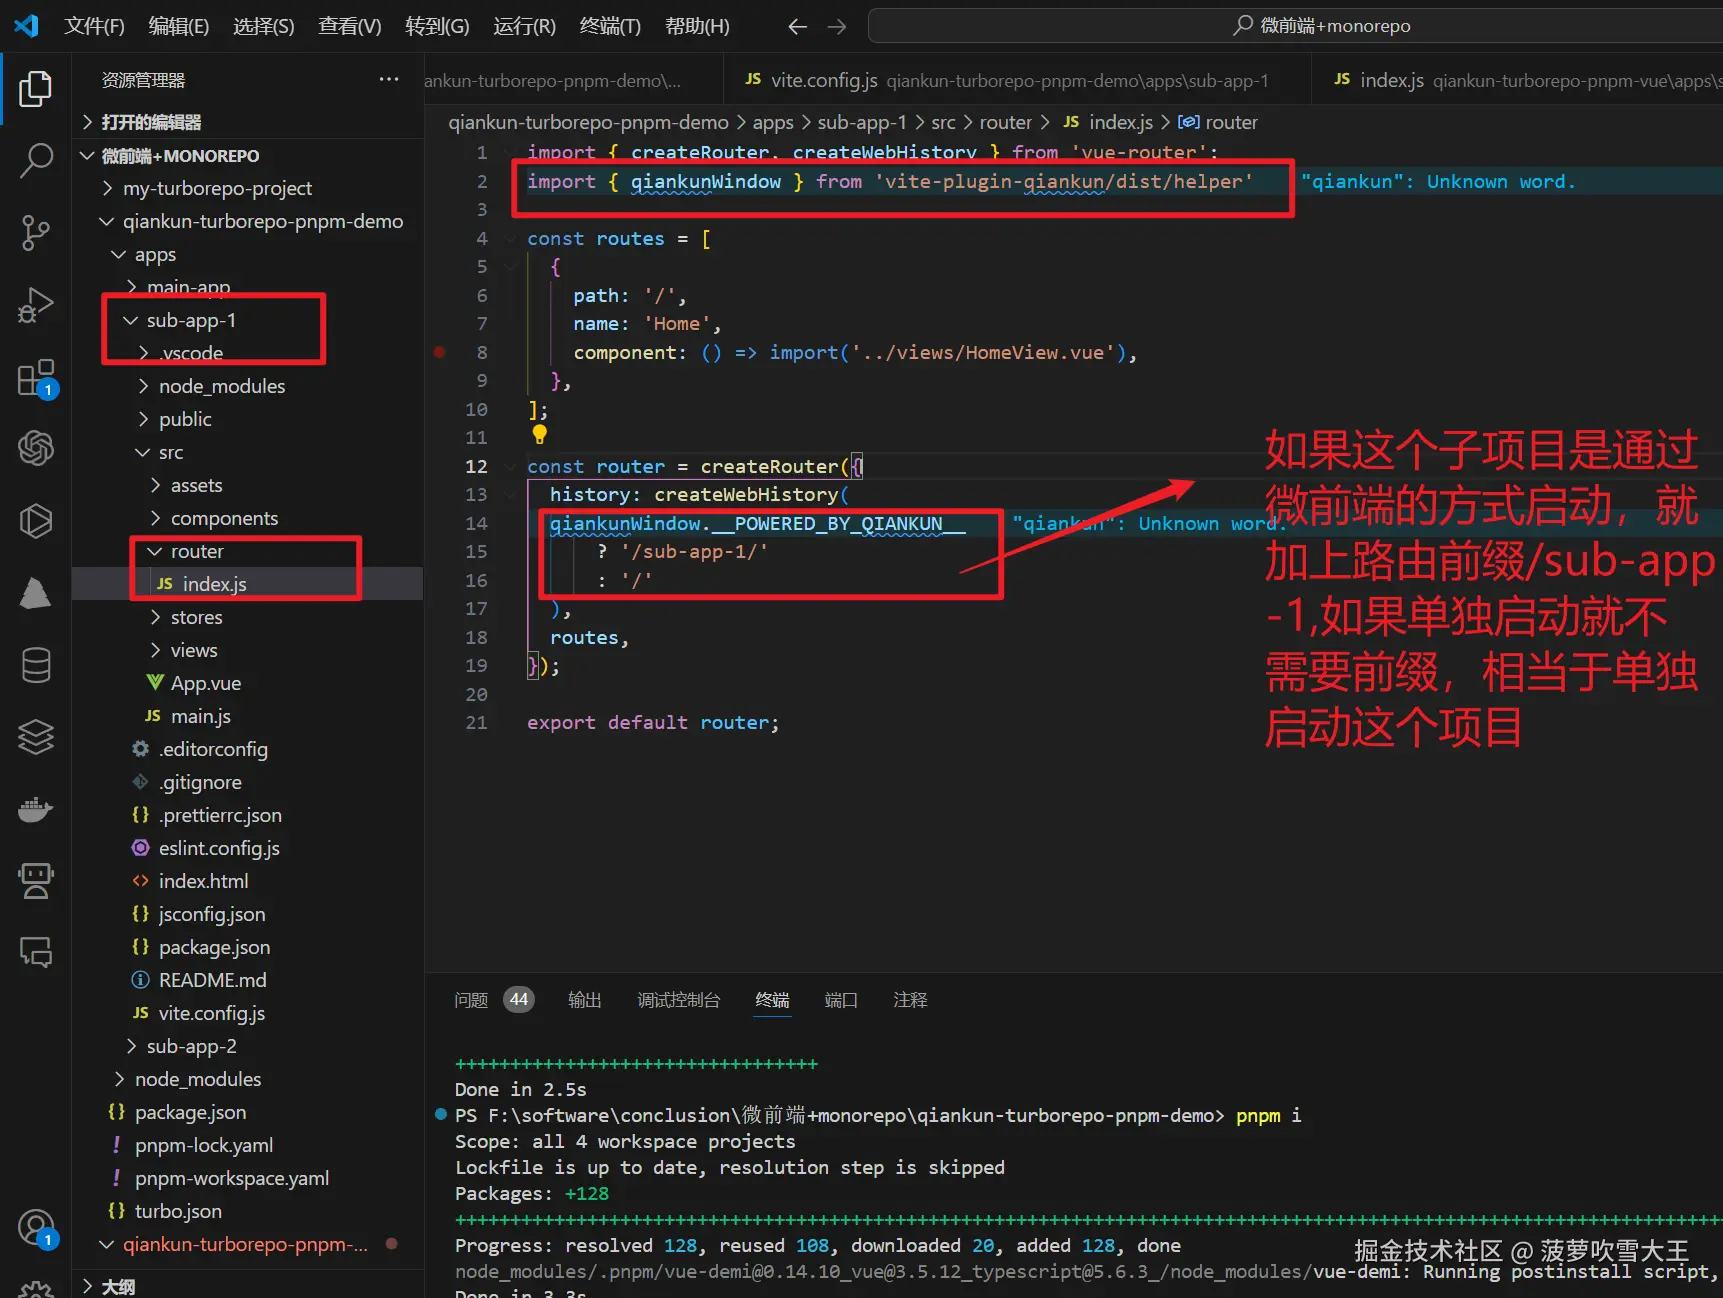Open the 查看(V) menu
The height and width of the screenshot is (1298, 1723).
pyautogui.click(x=349, y=26)
